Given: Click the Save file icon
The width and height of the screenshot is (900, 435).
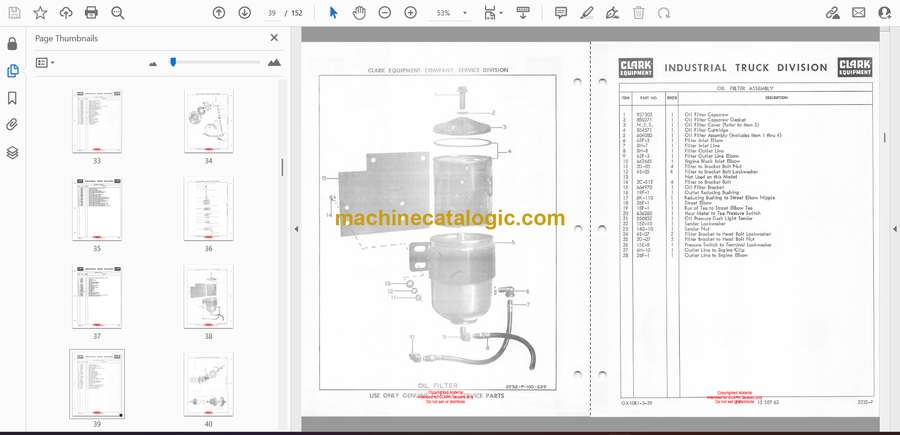Looking at the screenshot, I should pos(14,13).
